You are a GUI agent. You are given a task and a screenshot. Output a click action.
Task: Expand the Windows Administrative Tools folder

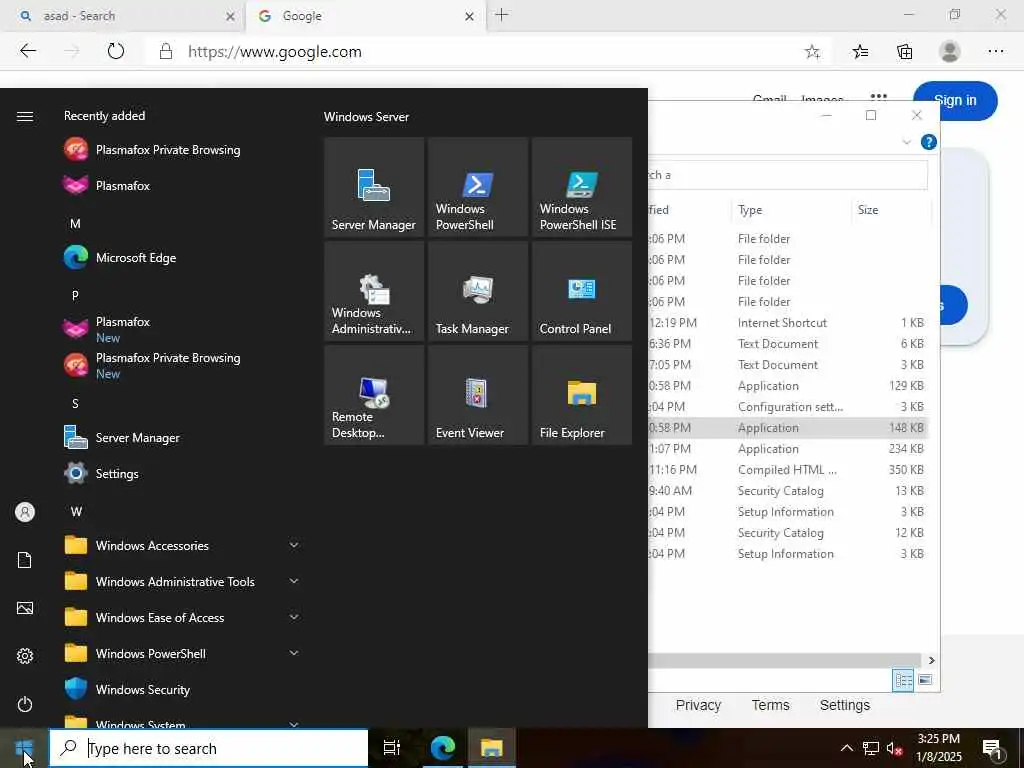tap(182, 581)
